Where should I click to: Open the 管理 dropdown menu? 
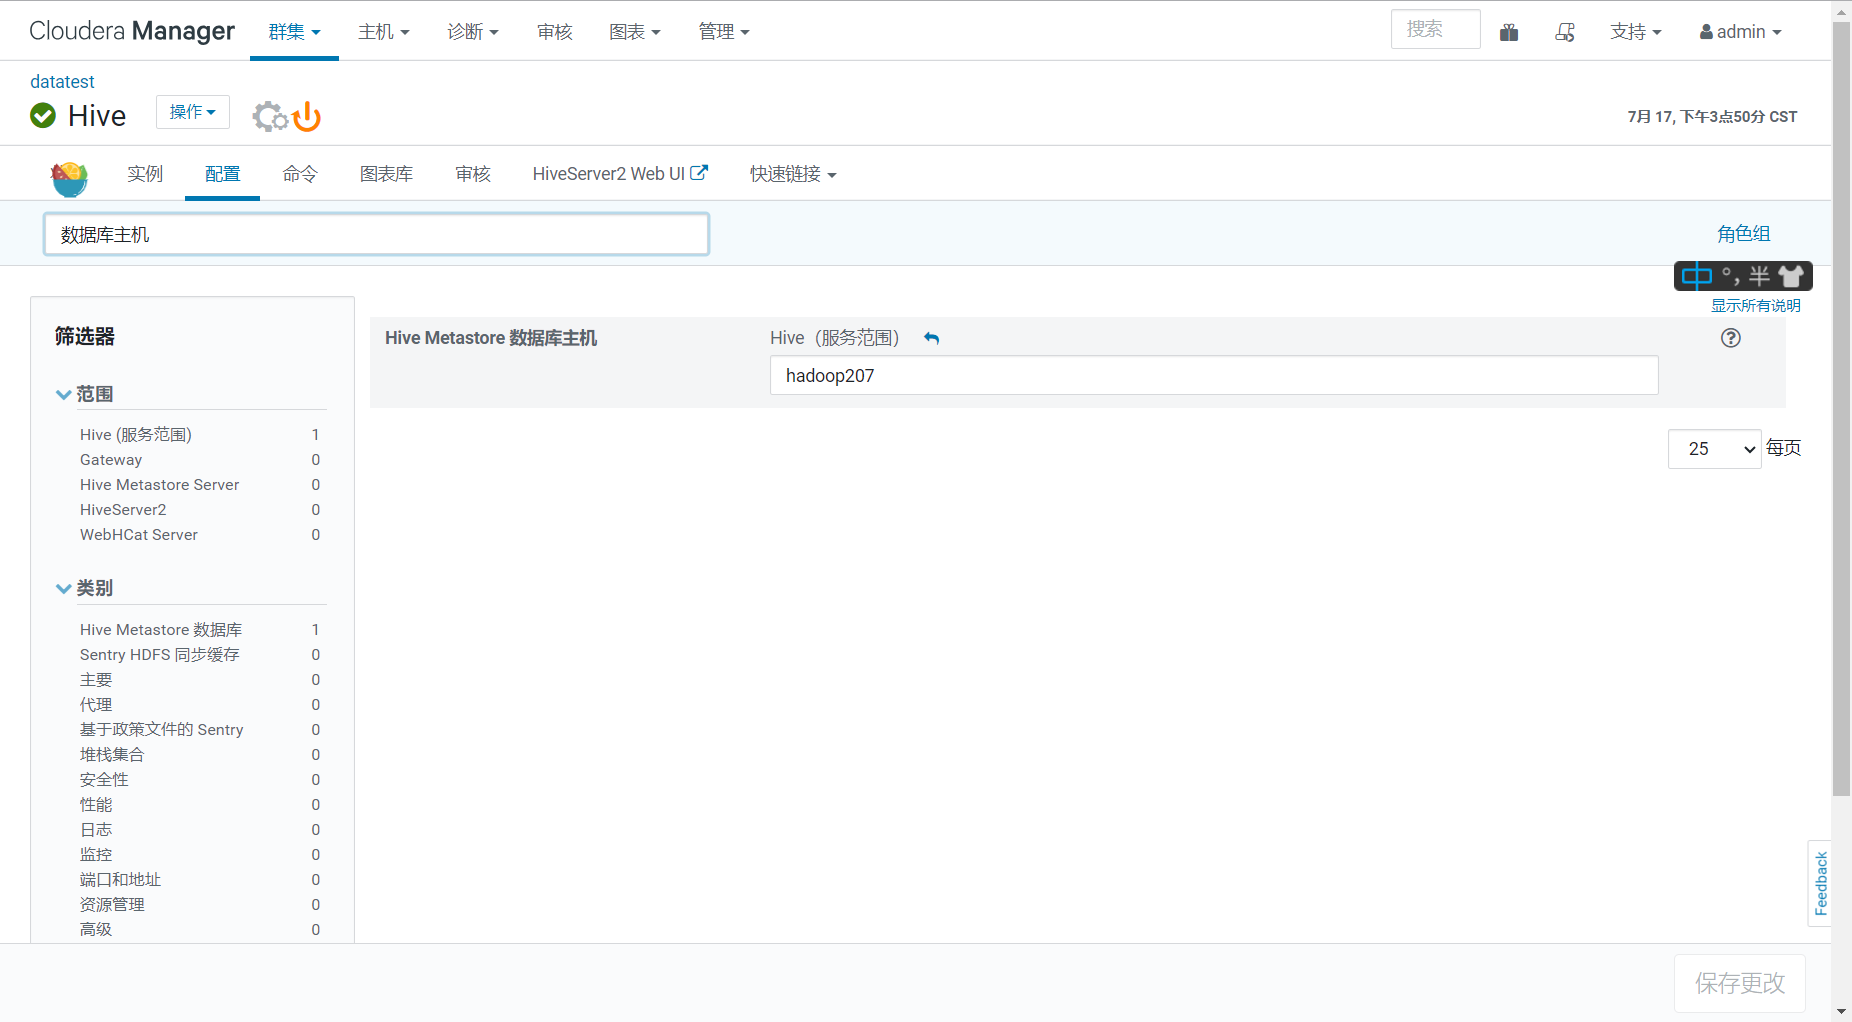tap(724, 32)
